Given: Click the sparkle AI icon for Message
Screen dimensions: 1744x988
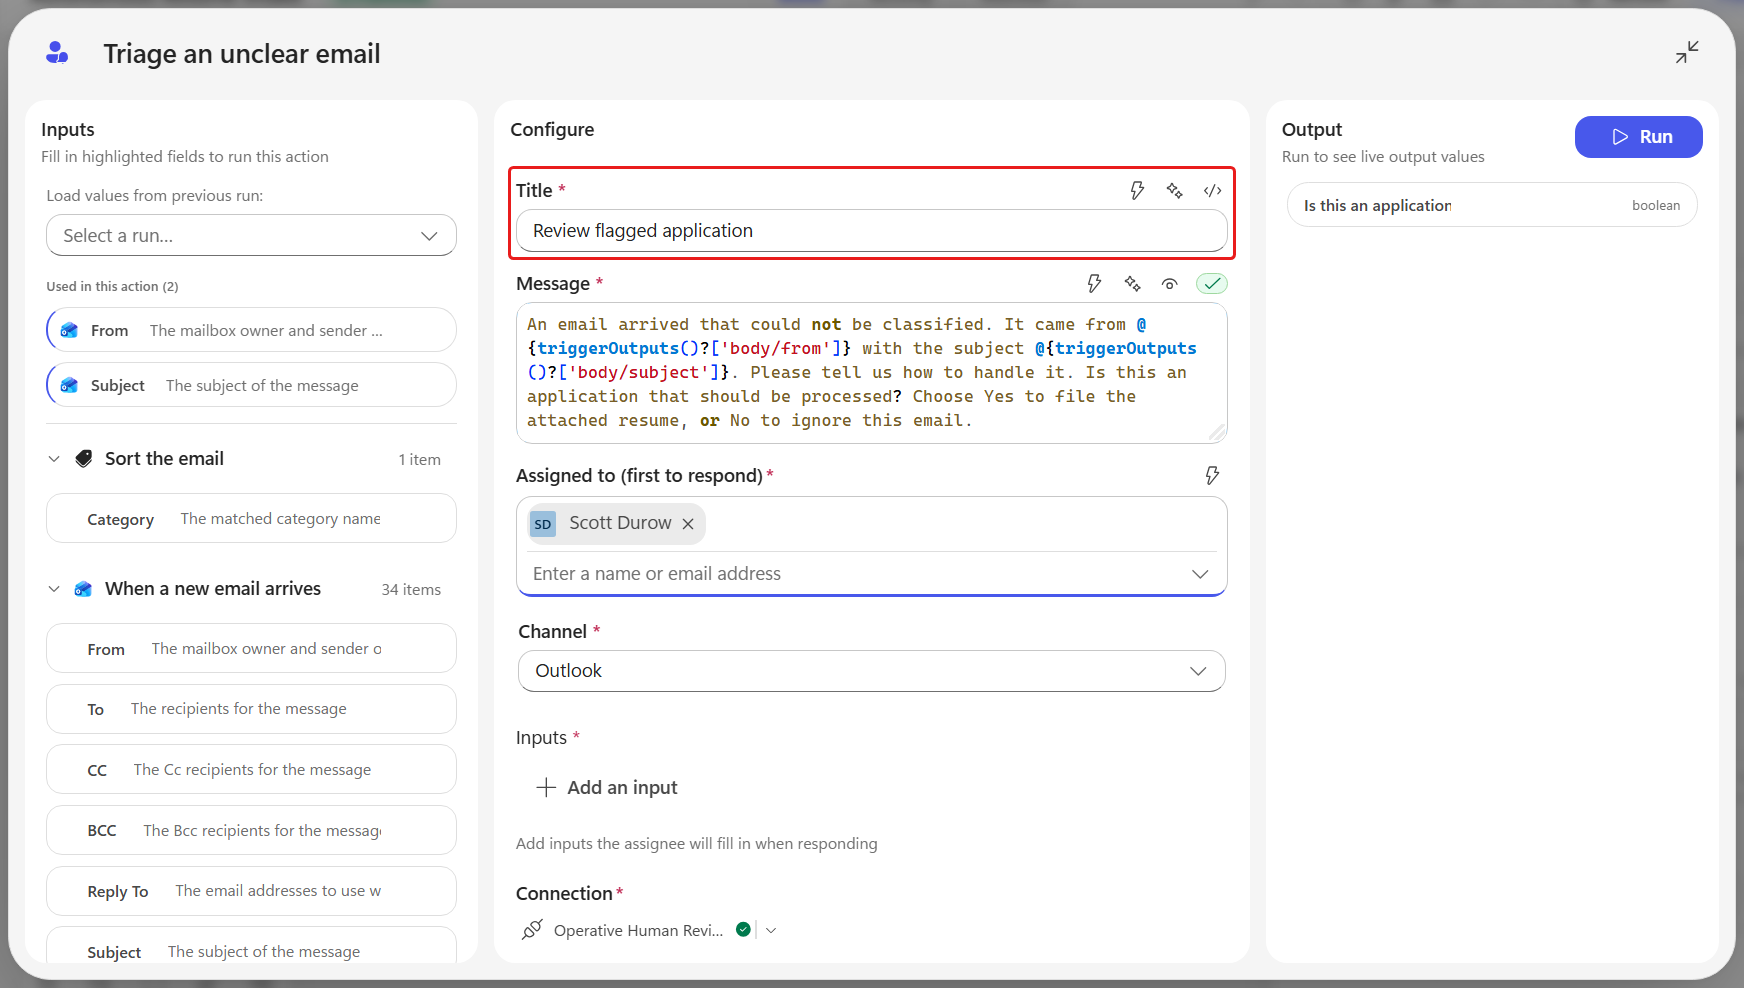Looking at the screenshot, I should 1132,284.
